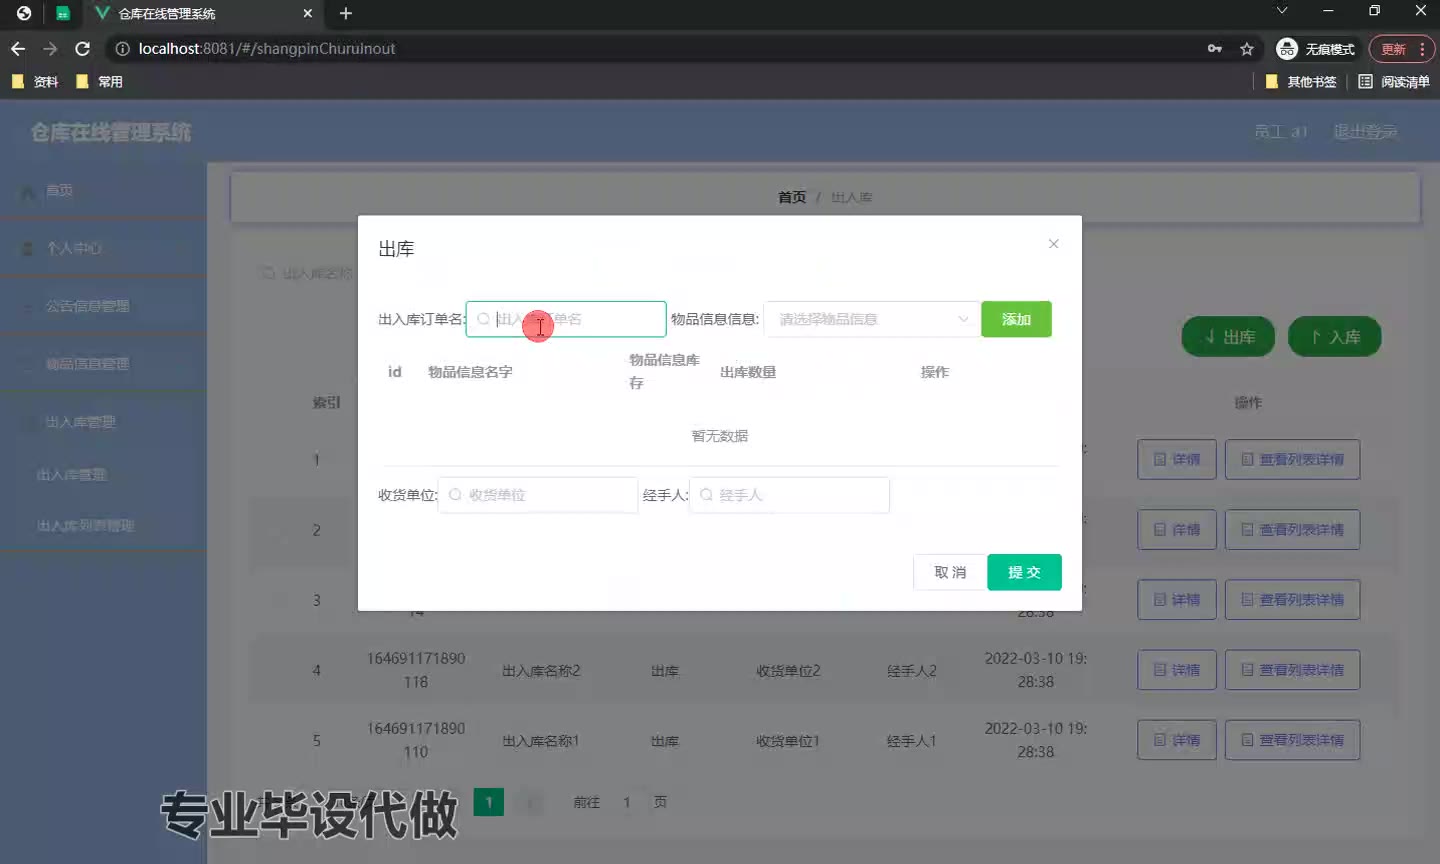
Task: Open new browser tab with plus icon
Action: [346, 14]
